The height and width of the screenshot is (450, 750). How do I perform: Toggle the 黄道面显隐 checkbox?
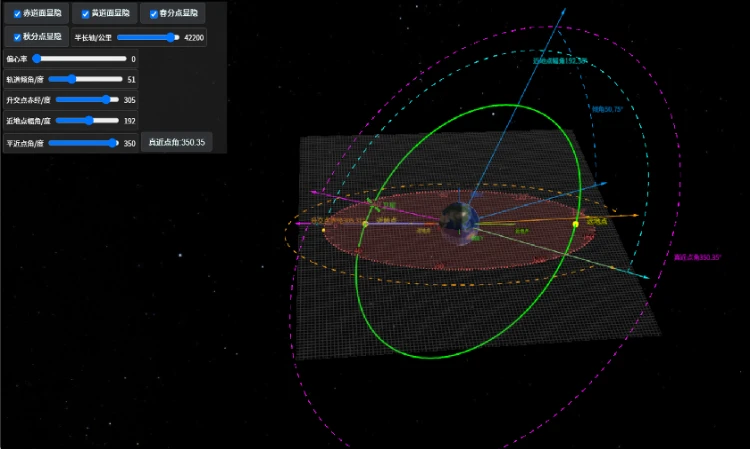tap(86, 14)
